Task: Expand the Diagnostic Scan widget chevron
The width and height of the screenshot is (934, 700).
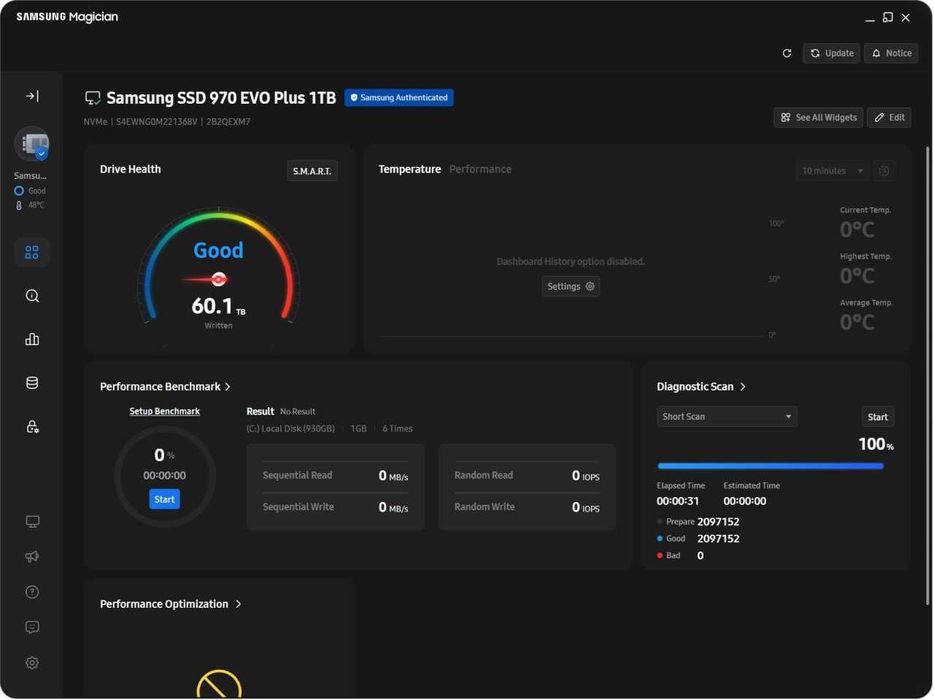Action: (x=743, y=387)
